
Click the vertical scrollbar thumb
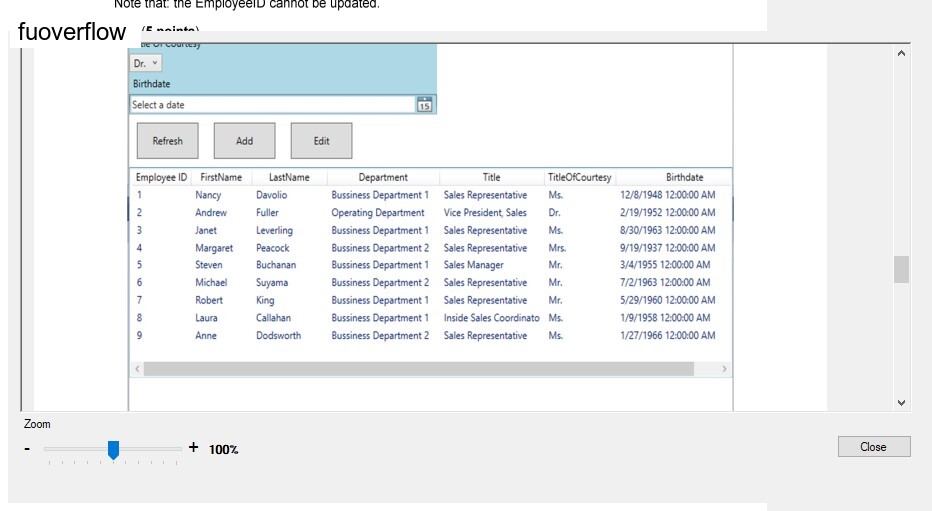click(901, 270)
